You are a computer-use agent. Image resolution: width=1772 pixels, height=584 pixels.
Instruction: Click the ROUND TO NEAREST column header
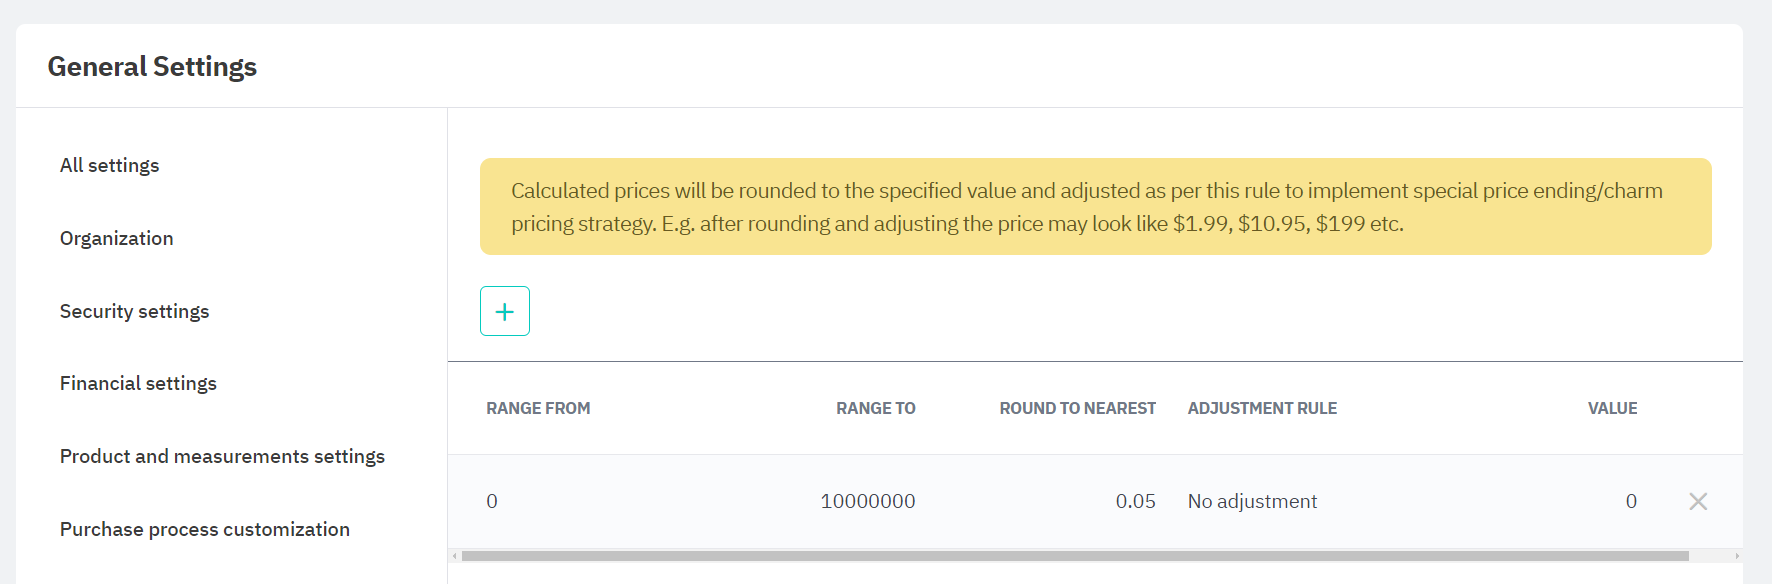(1077, 408)
